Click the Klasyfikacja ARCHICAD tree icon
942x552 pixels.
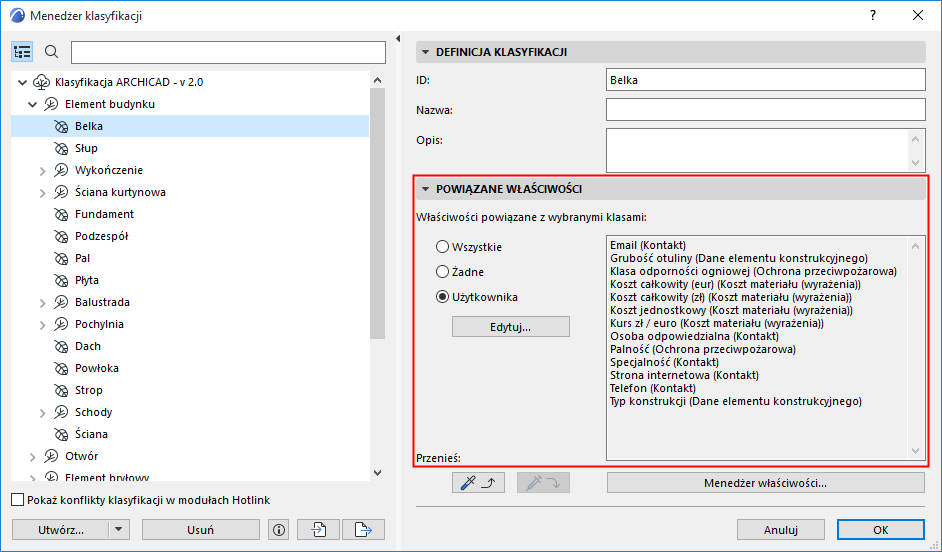pyautogui.click(x=41, y=82)
